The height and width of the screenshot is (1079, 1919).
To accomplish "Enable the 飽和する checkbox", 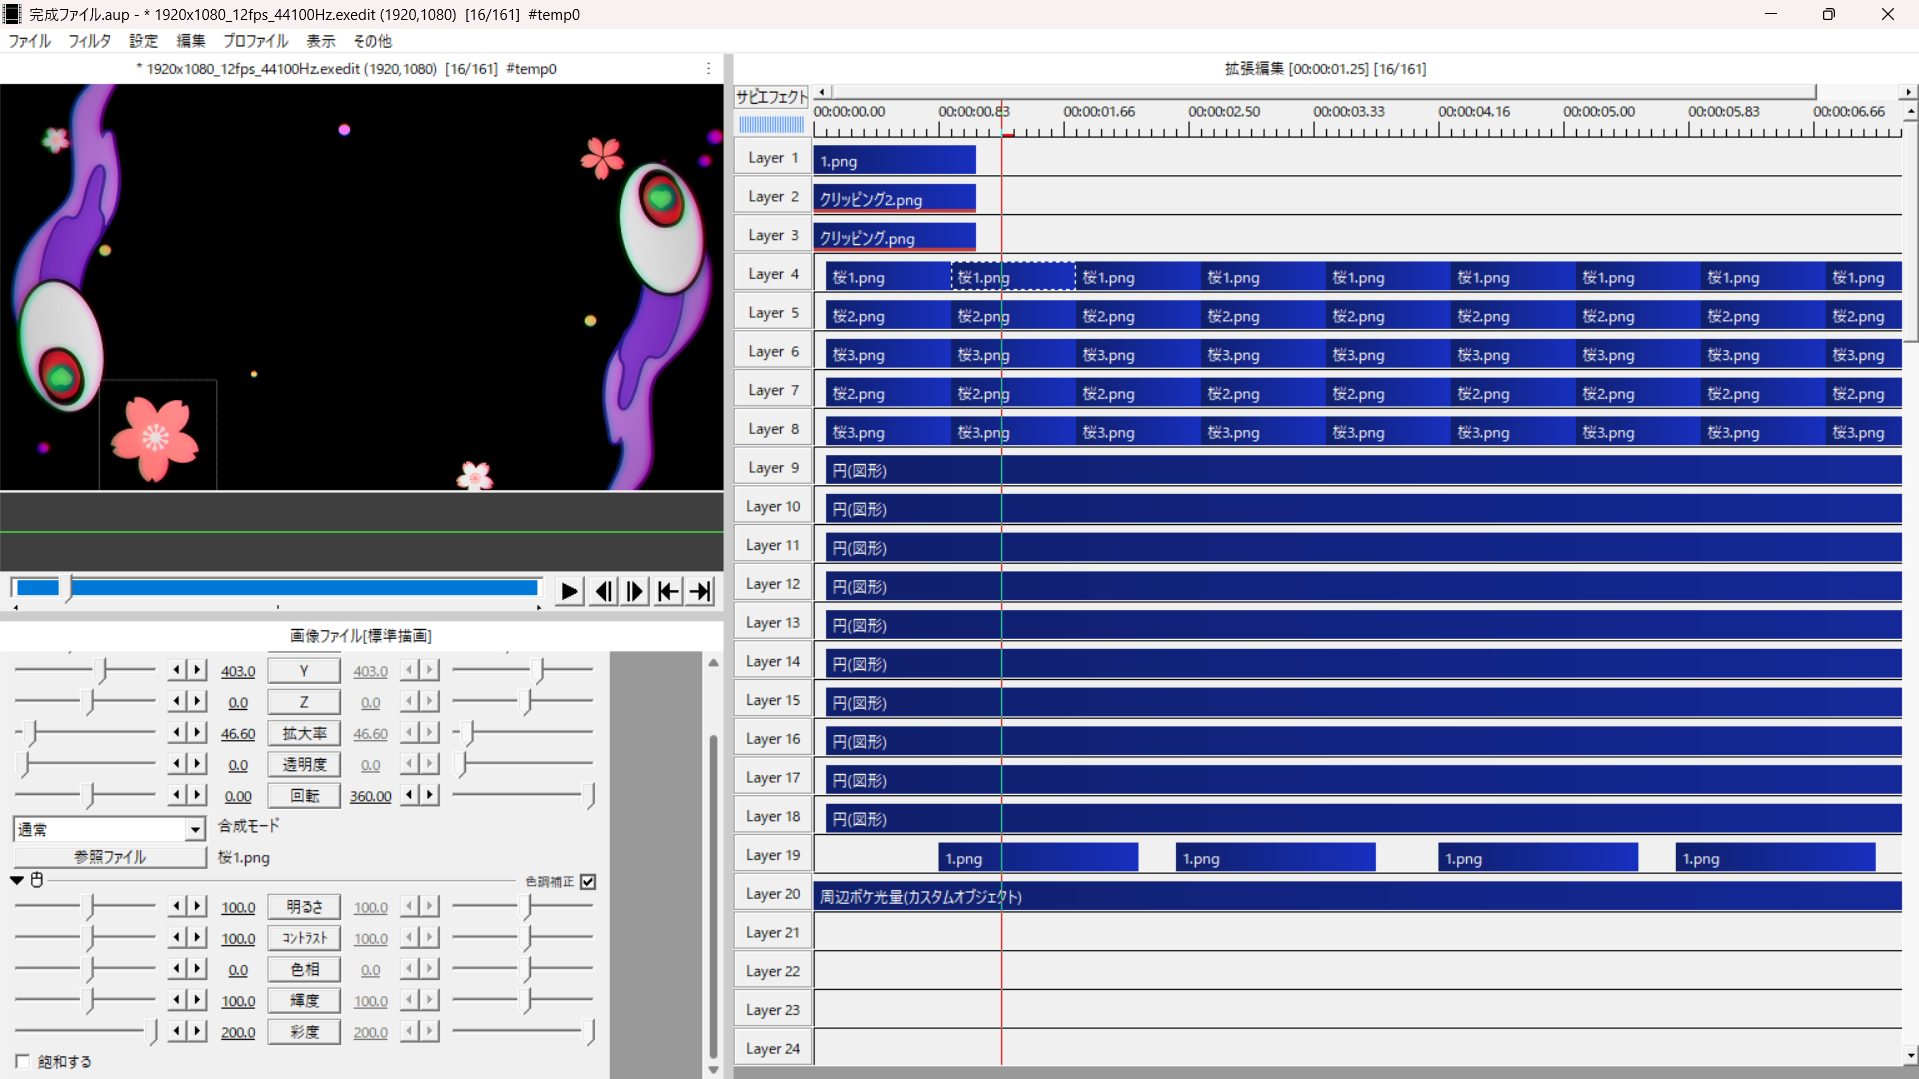I will point(23,1061).
